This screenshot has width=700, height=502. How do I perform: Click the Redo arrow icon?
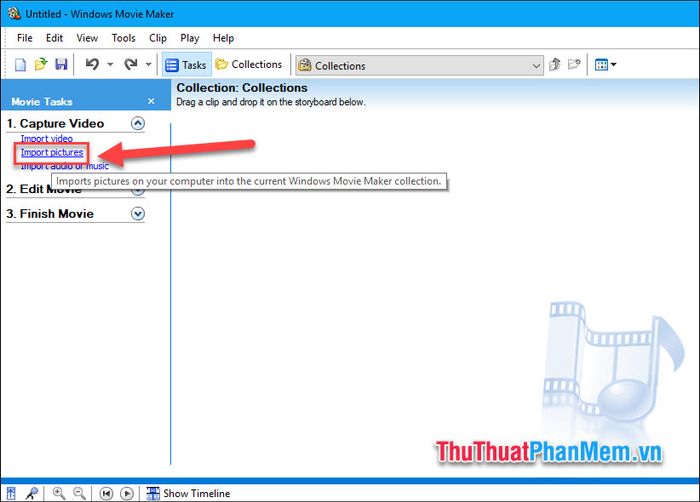click(130, 65)
